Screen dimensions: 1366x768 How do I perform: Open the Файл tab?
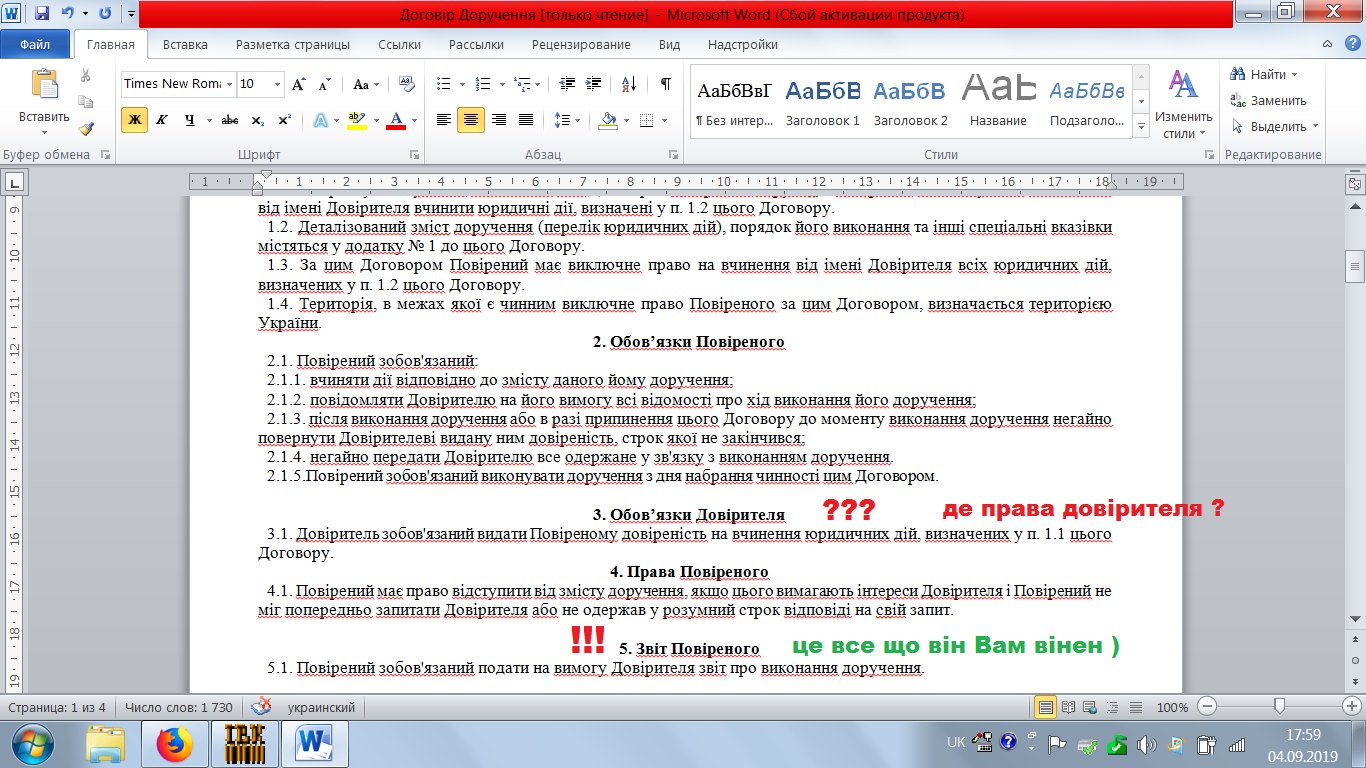pos(35,44)
